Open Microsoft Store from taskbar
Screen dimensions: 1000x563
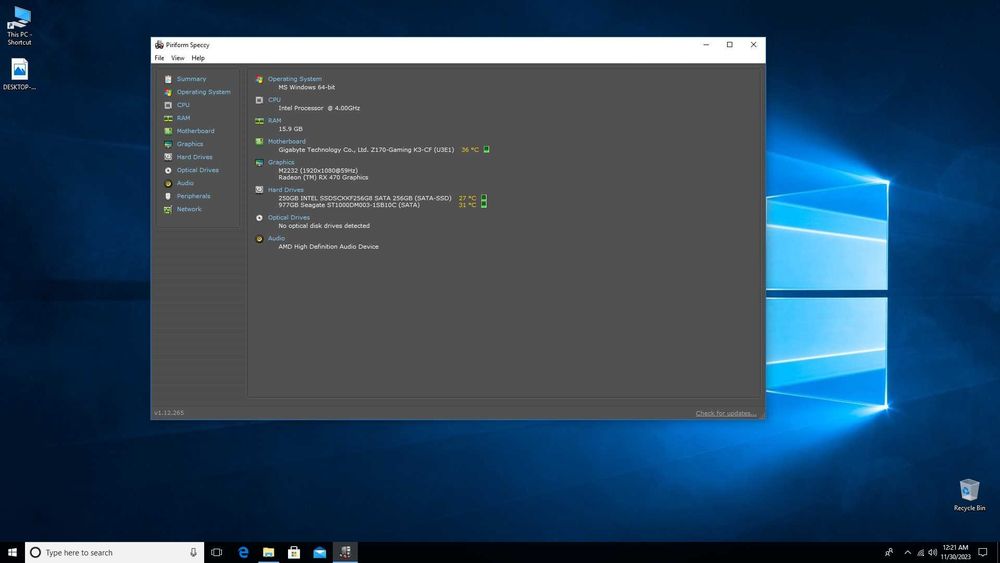coord(294,552)
